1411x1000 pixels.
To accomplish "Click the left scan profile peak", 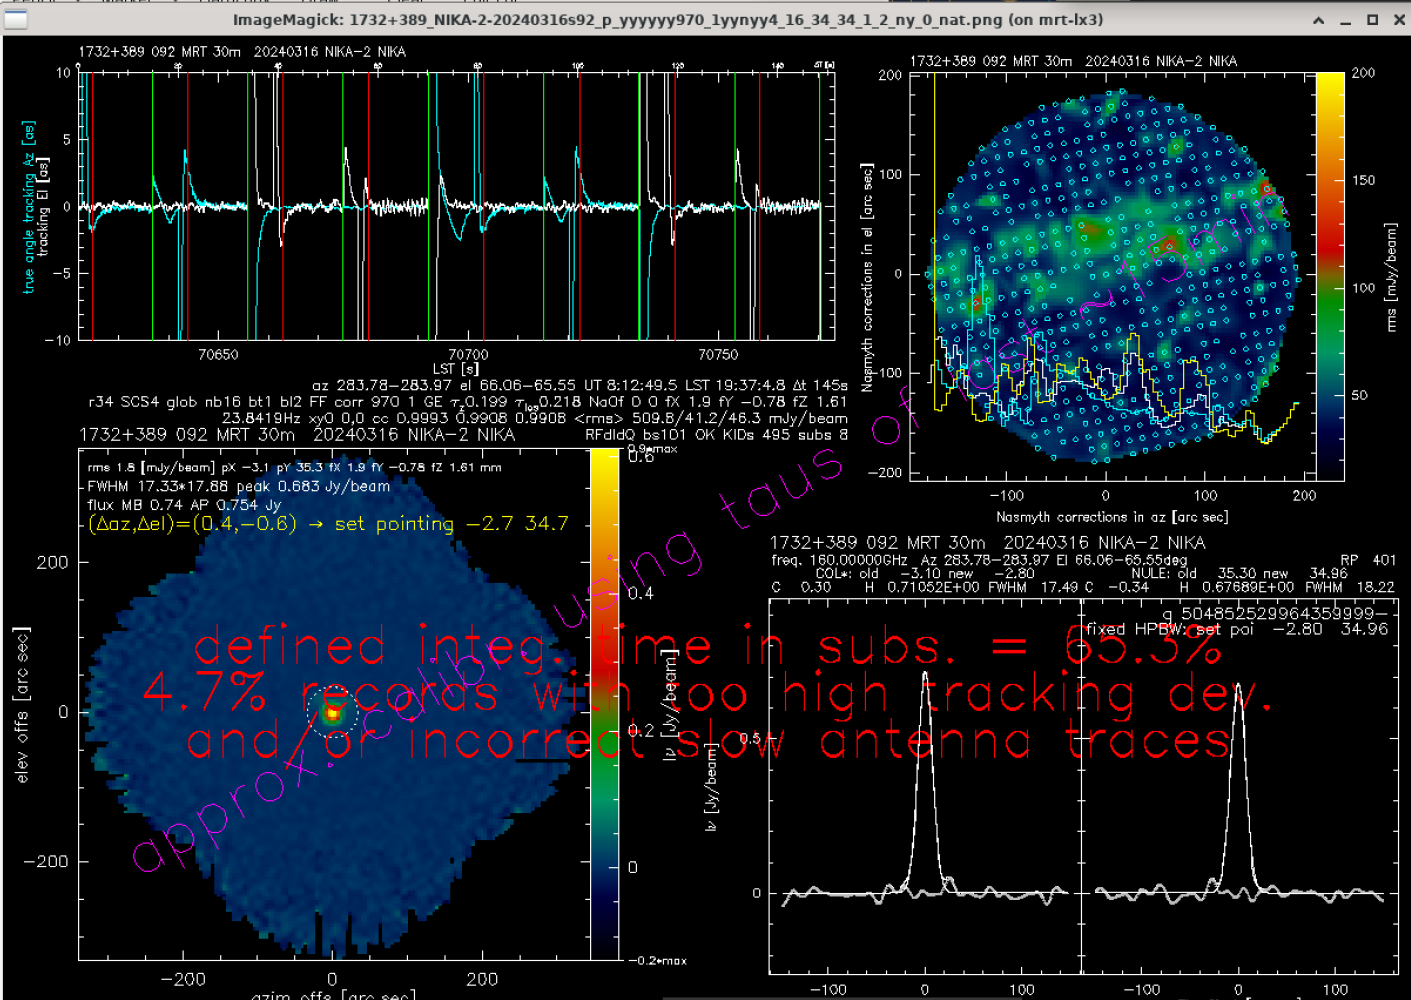I will (925, 680).
